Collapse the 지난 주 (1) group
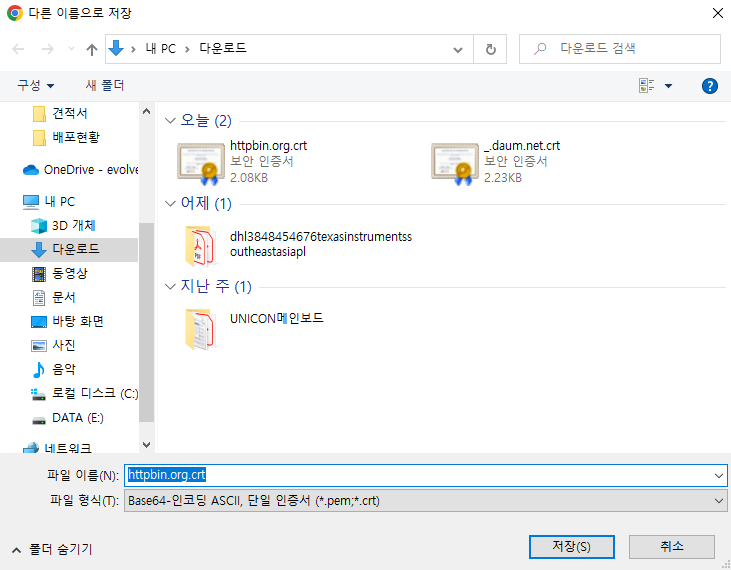This screenshot has height=570, width=731. click(x=170, y=287)
